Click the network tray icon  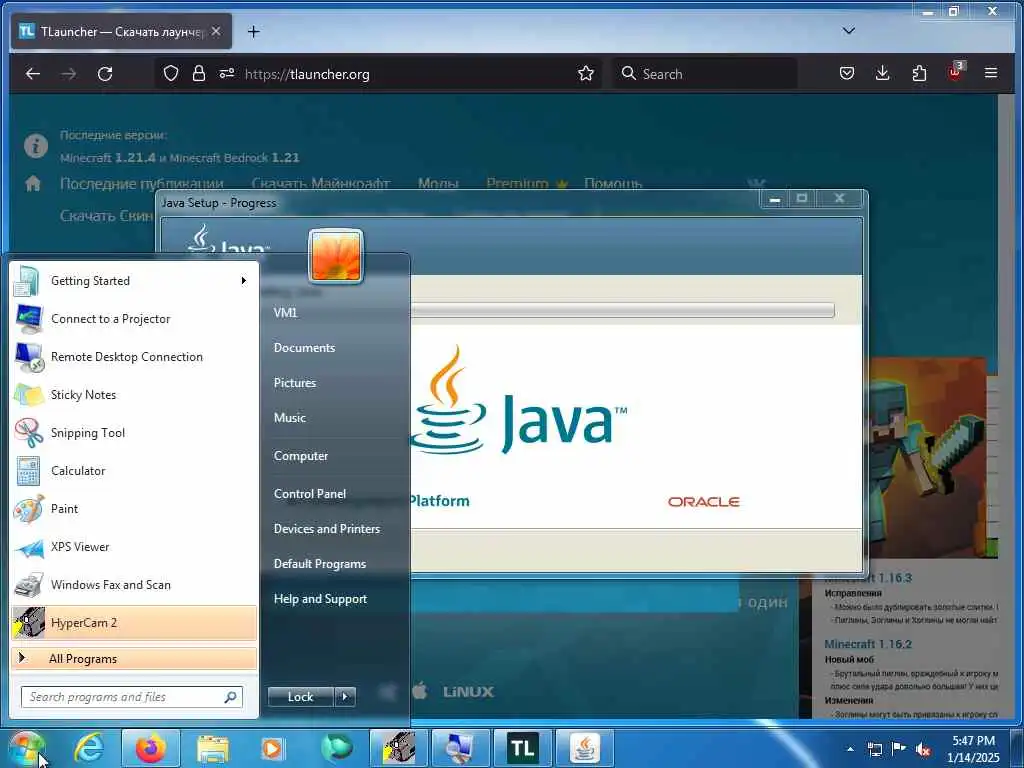pos(874,749)
